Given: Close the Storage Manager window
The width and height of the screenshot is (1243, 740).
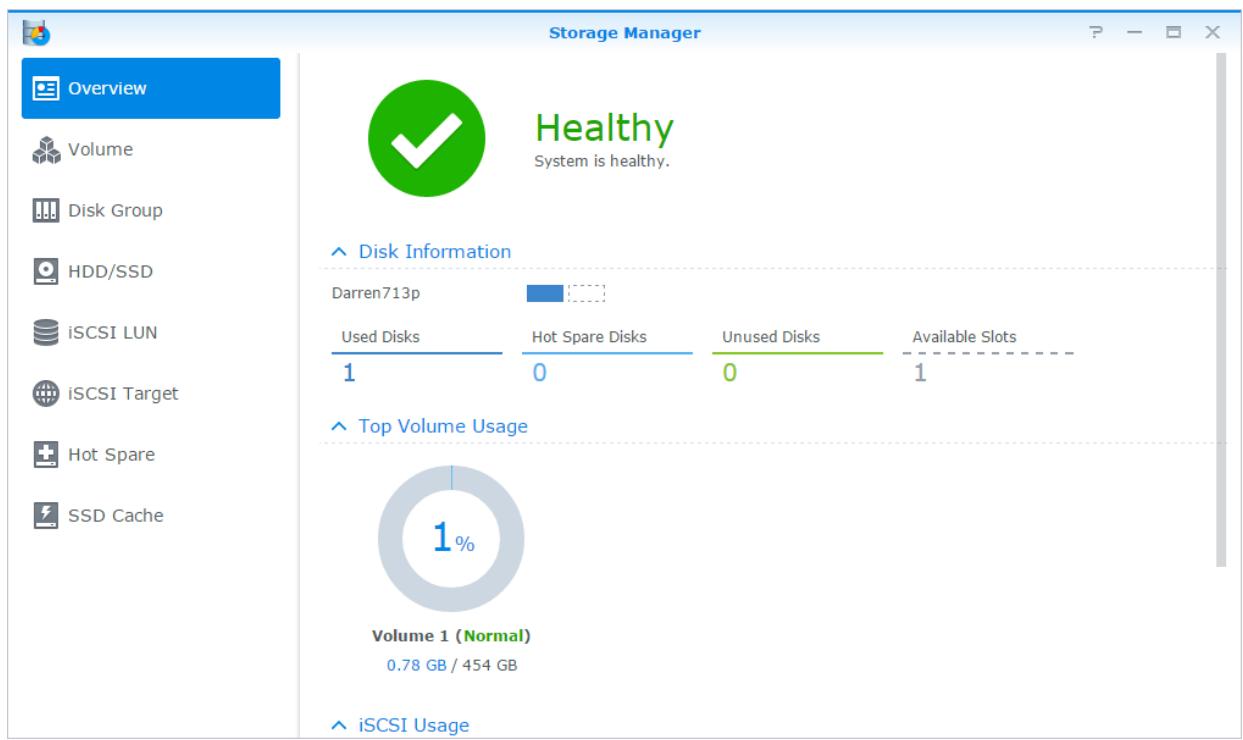Looking at the screenshot, I should coord(1212,33).
